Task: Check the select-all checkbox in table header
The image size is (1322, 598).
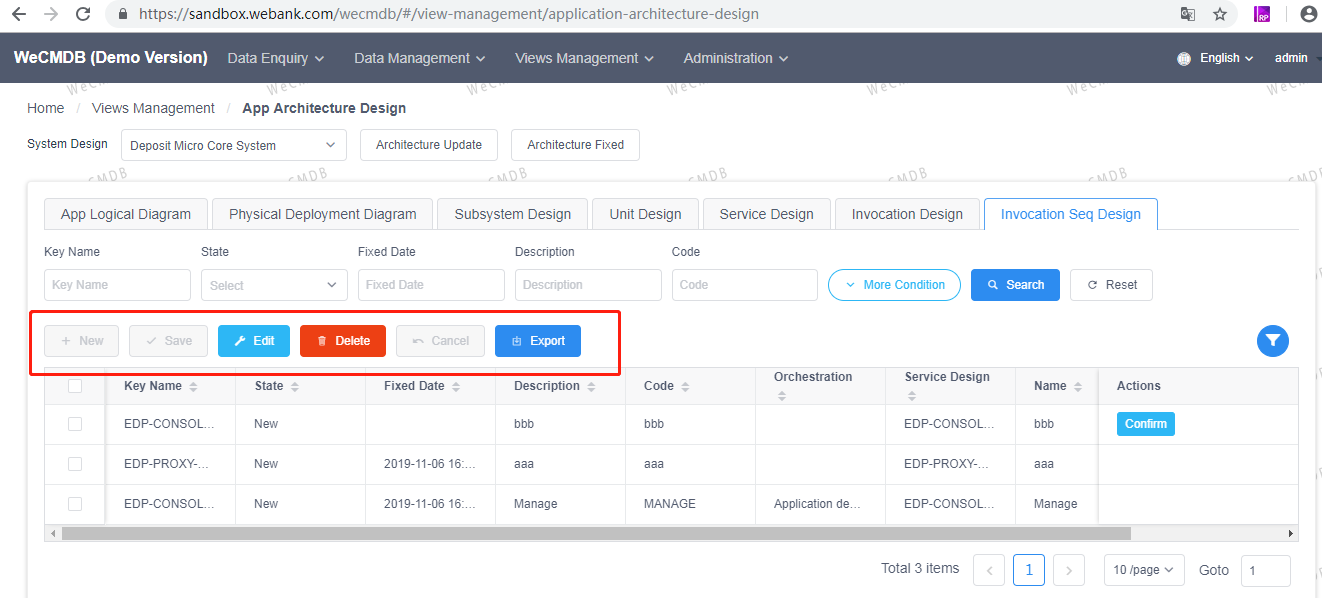Action: [74, 385]
